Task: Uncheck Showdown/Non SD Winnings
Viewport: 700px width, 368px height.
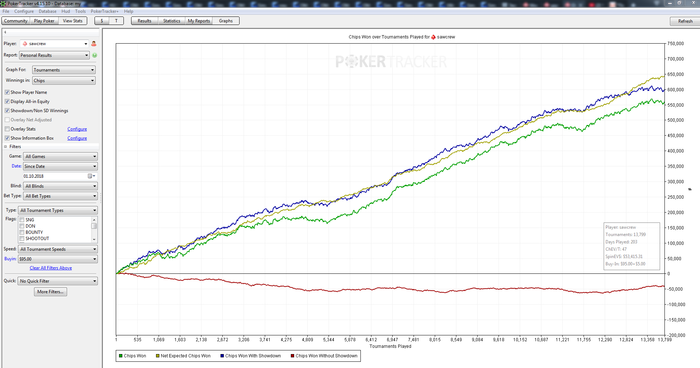Action: [7, 110]
